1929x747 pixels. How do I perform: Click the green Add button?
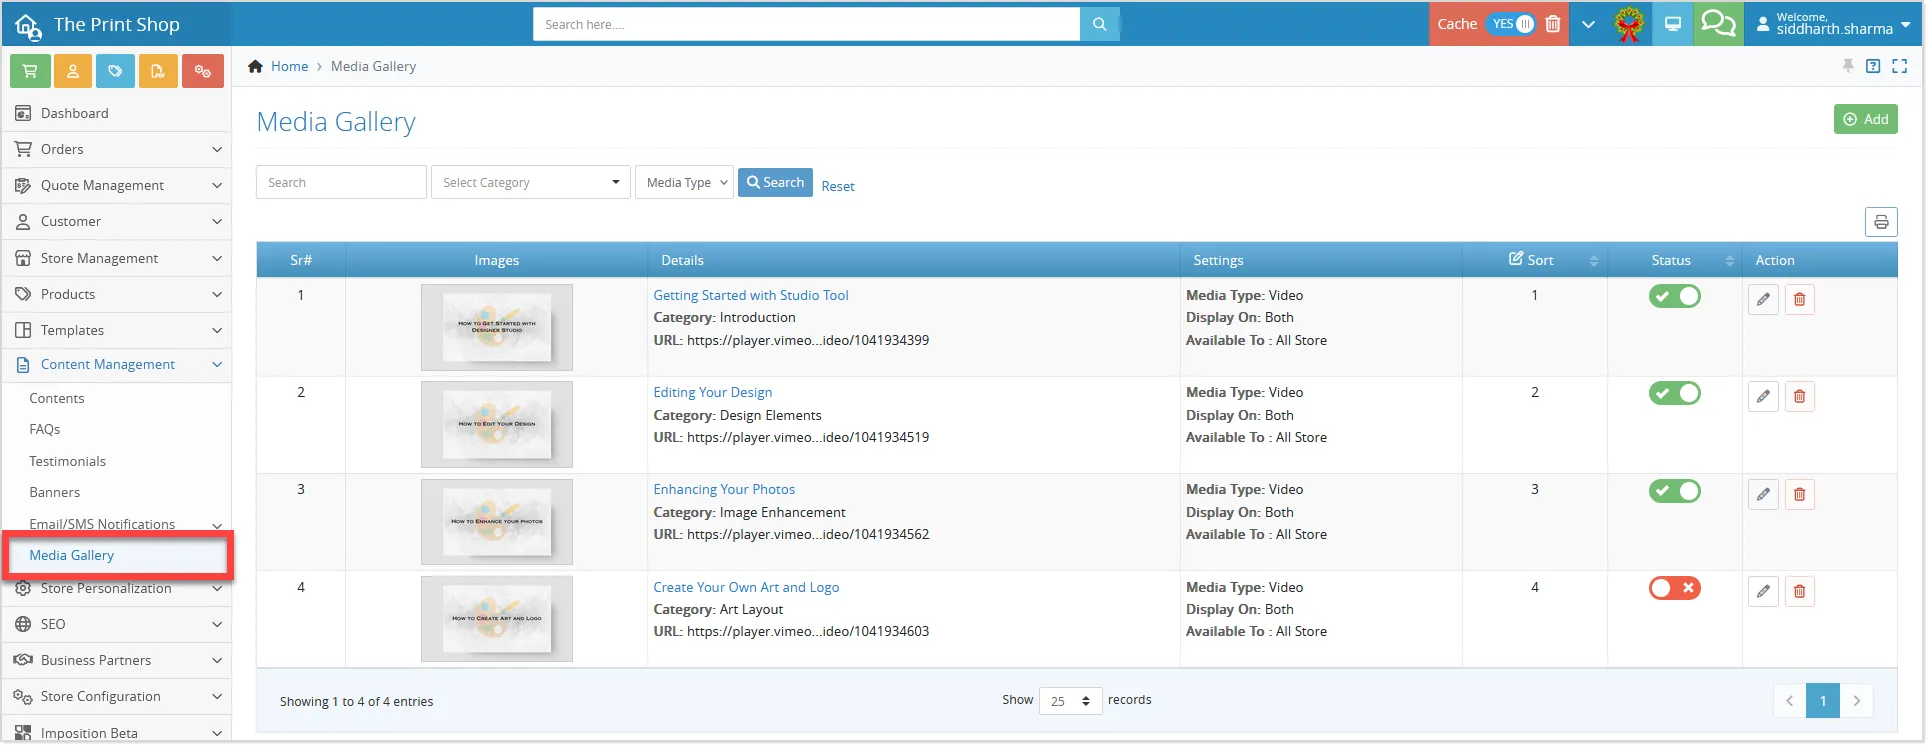[1866, 119]
